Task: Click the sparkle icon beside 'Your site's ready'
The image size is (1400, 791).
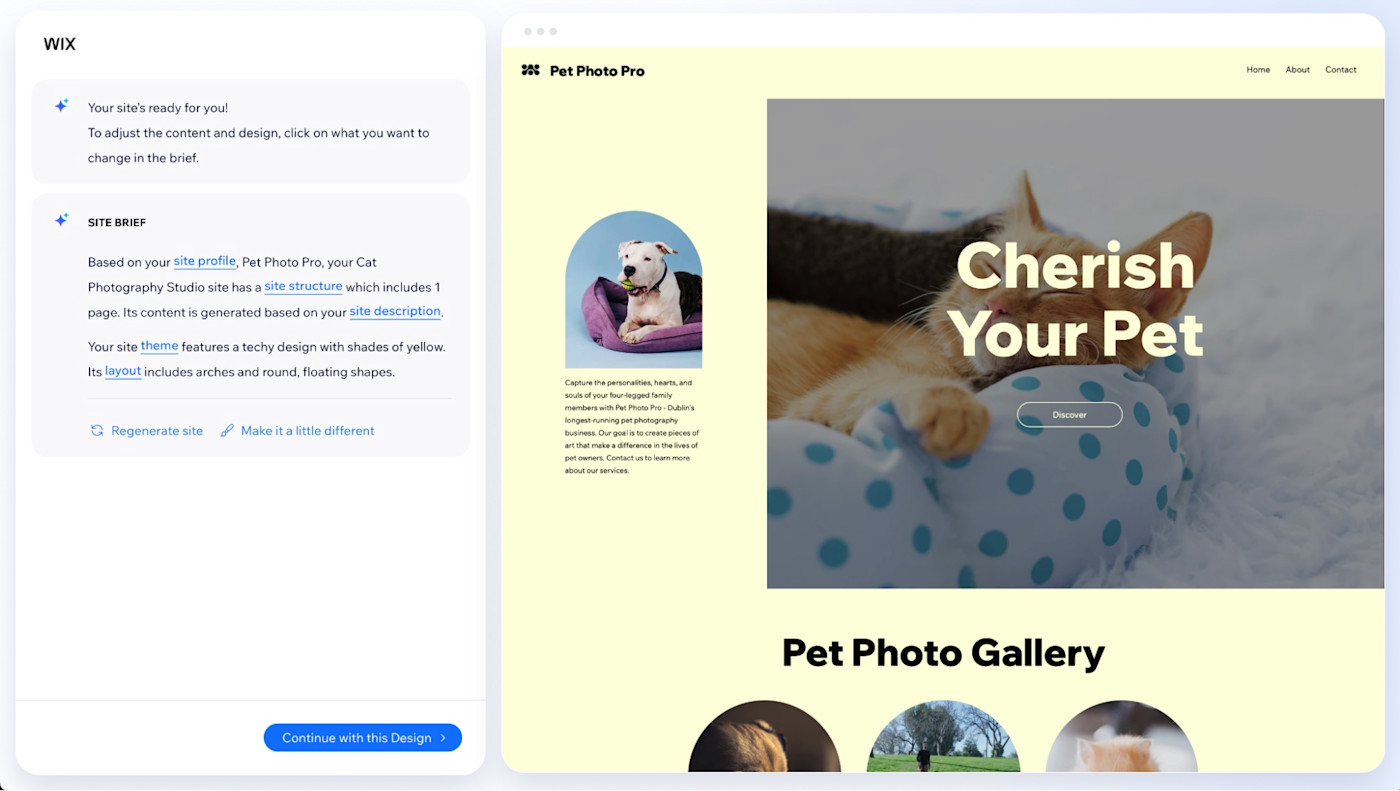Action: tap(61, 105)
